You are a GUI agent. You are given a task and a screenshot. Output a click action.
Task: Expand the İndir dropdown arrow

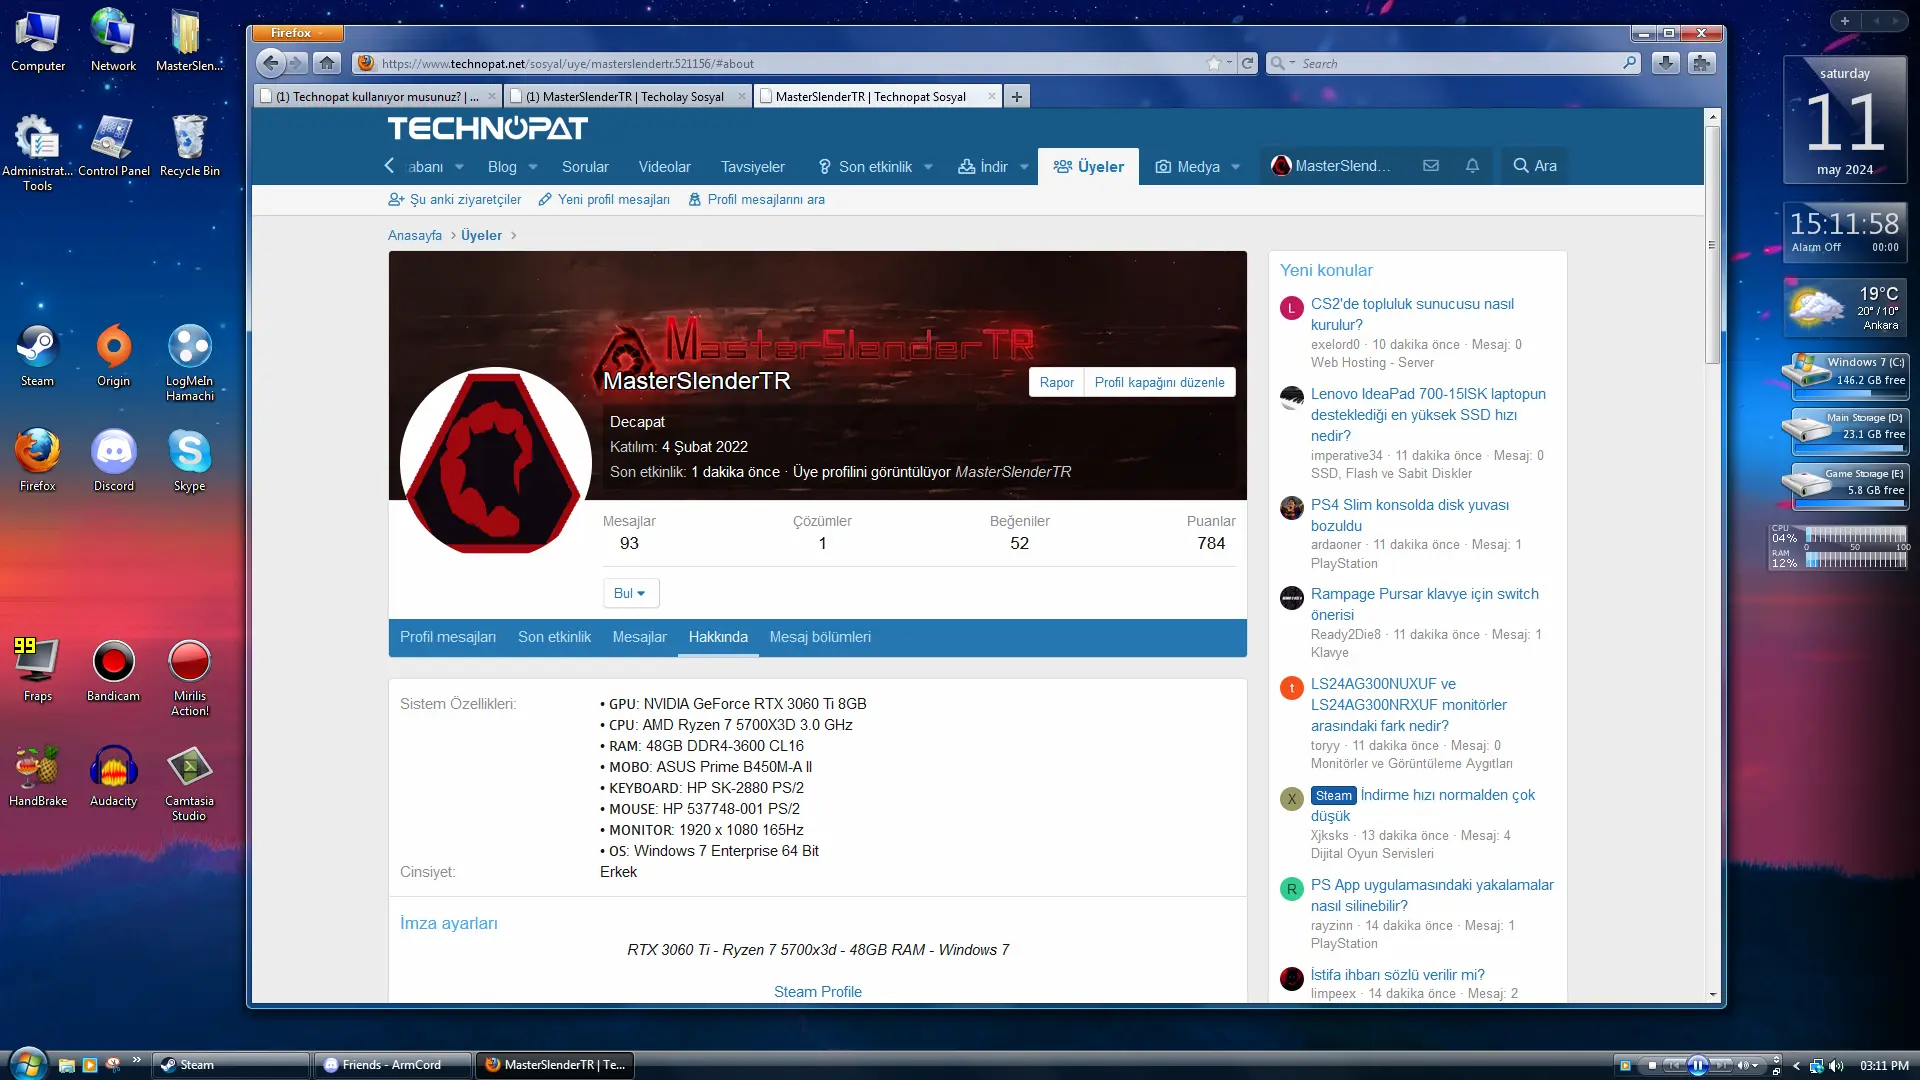tap(1024, 167)
